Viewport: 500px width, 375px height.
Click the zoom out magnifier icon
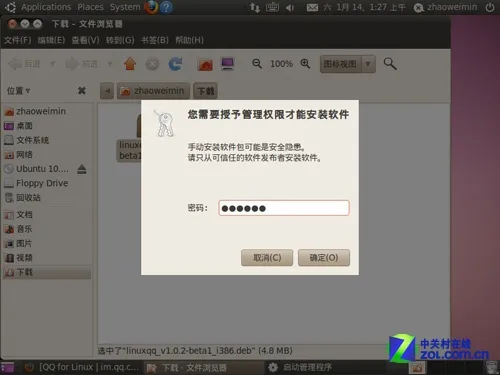coord(257,64)
